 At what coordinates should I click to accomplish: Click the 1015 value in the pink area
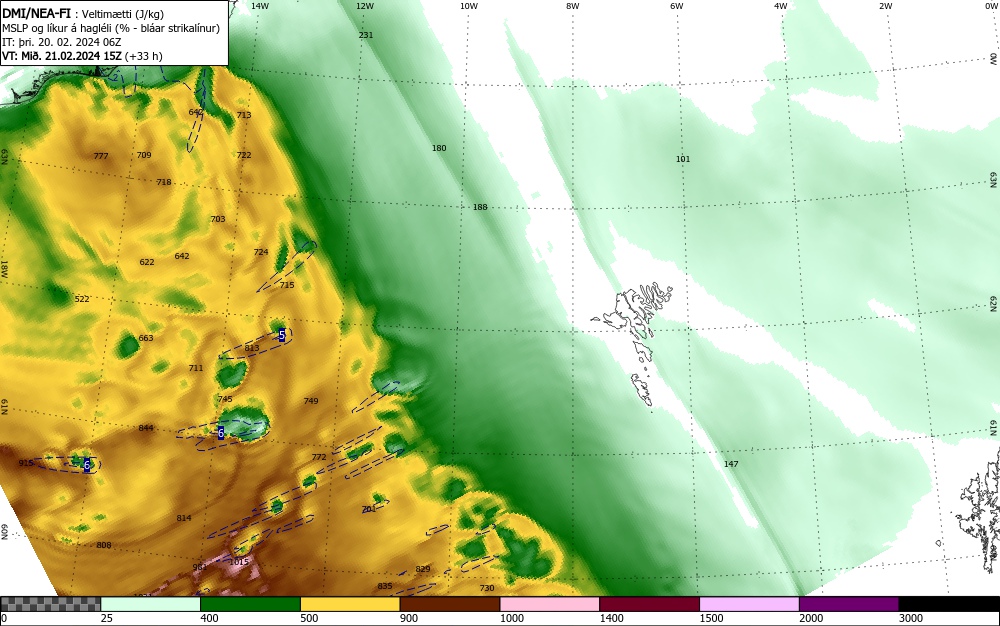pyautogui.click(x=239, y=562)
